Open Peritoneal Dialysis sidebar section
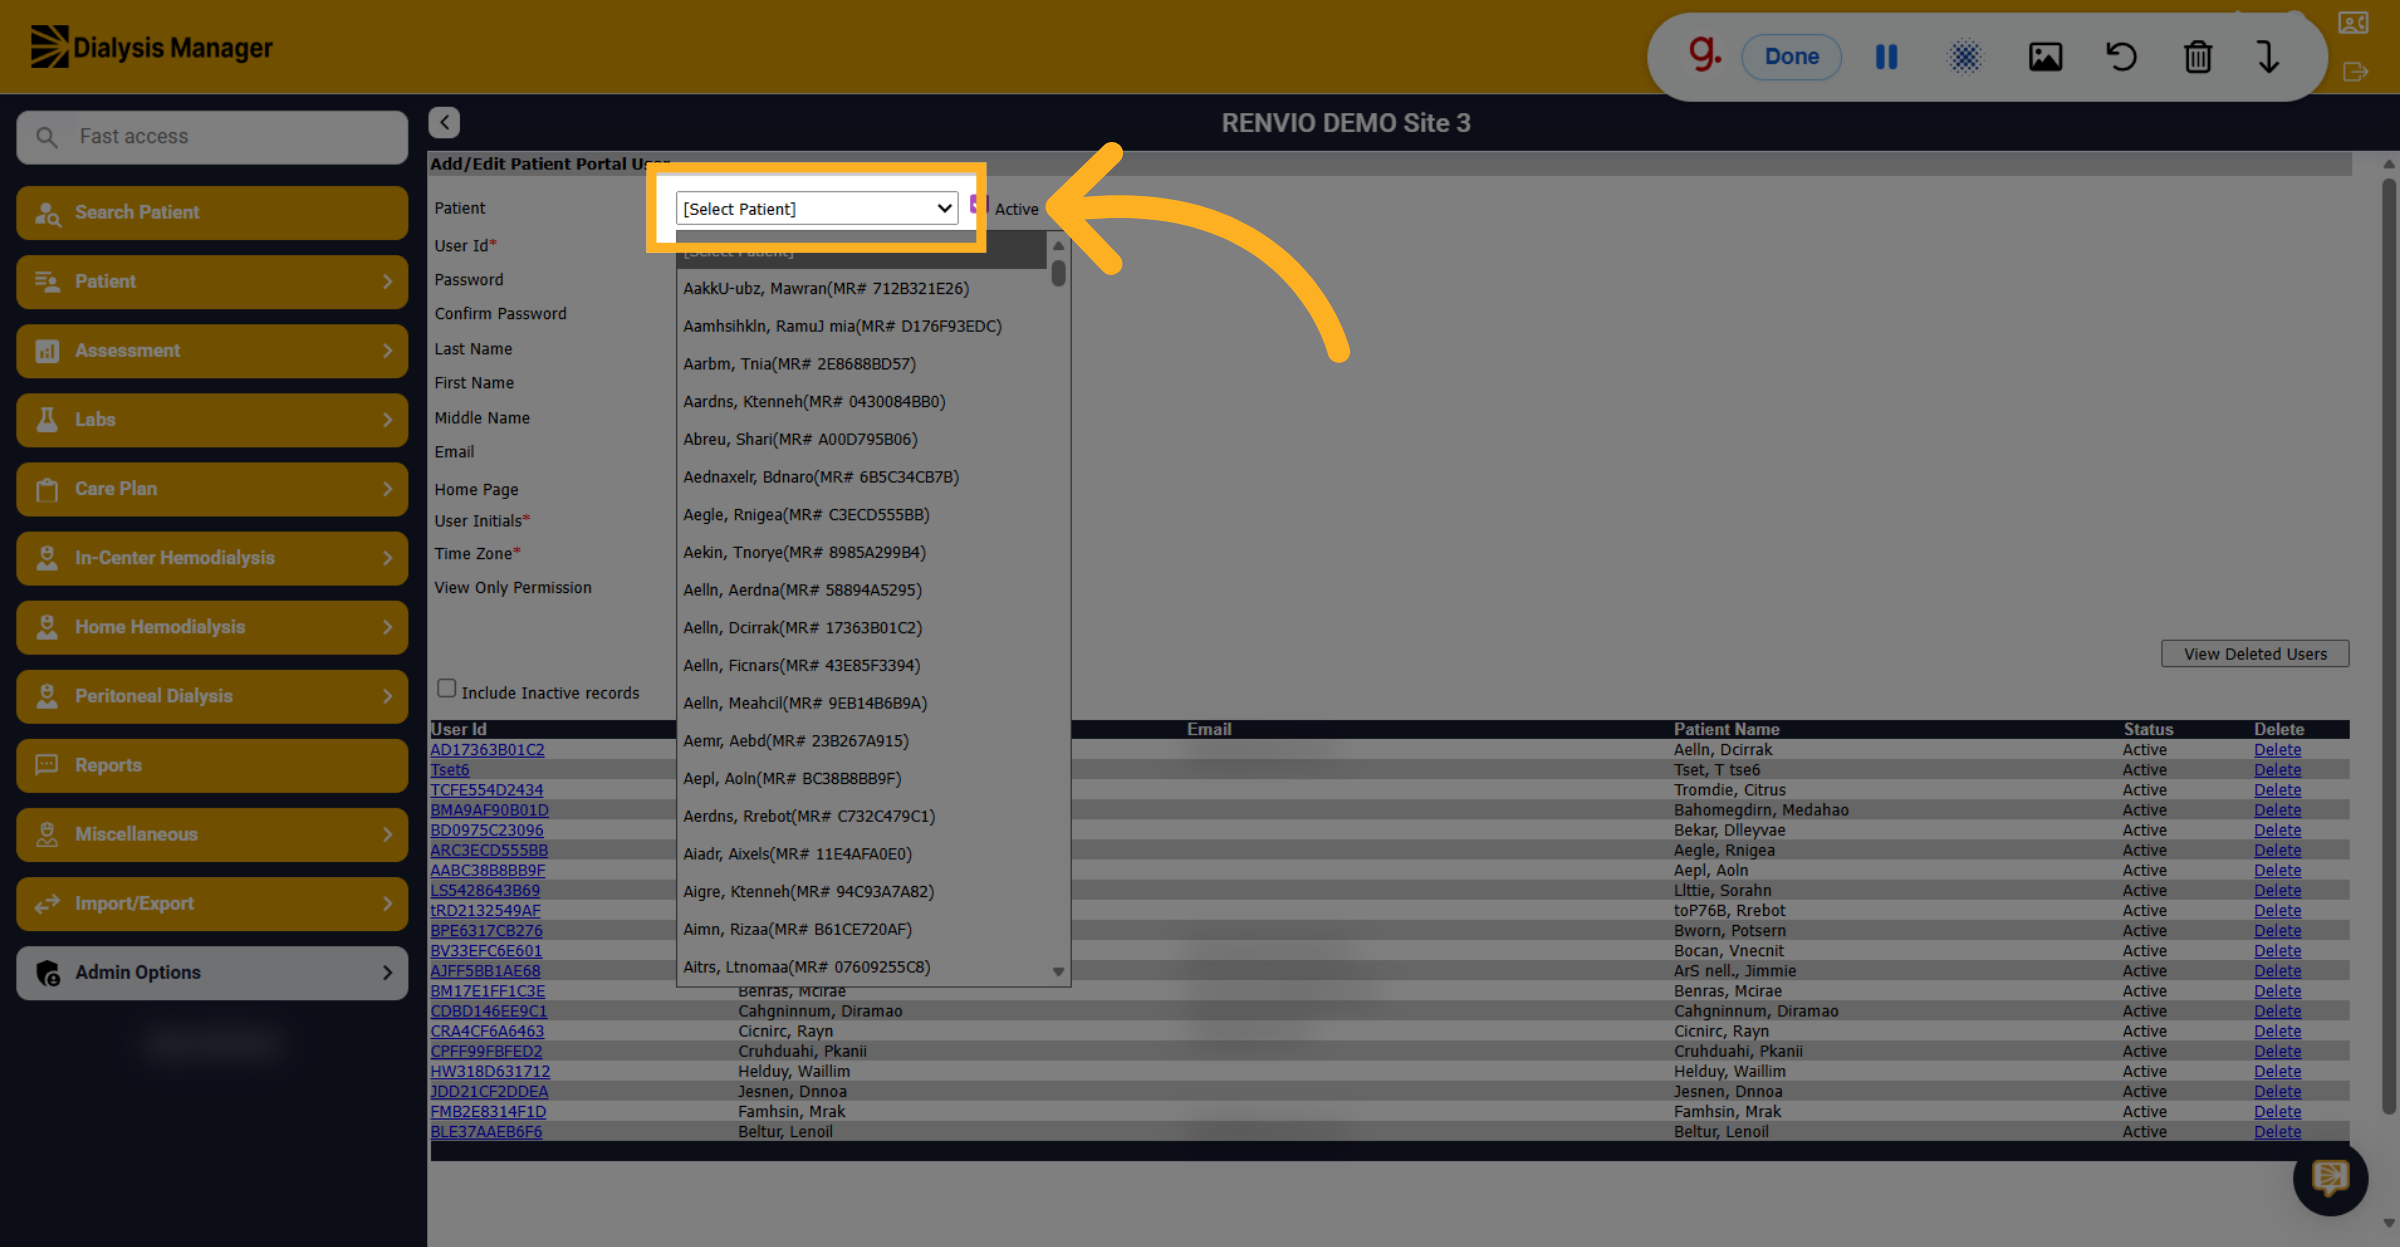This screenshot has height=1247, width=2400. [x=212, y=696]
